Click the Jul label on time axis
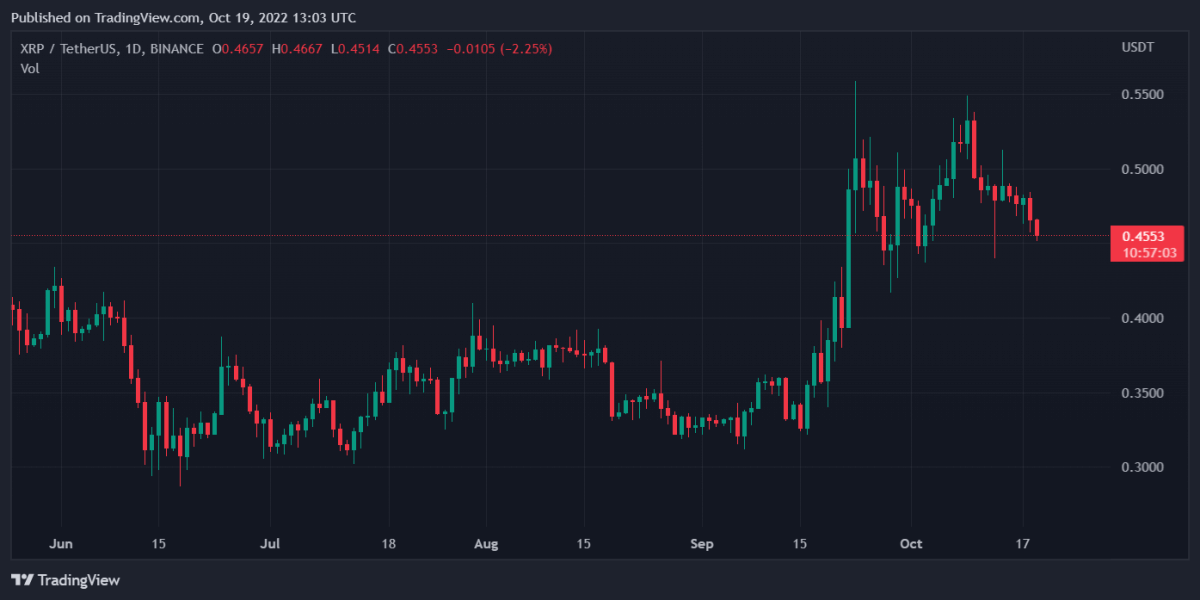Screen dimensions: 1200x600 tap(269, 544)
